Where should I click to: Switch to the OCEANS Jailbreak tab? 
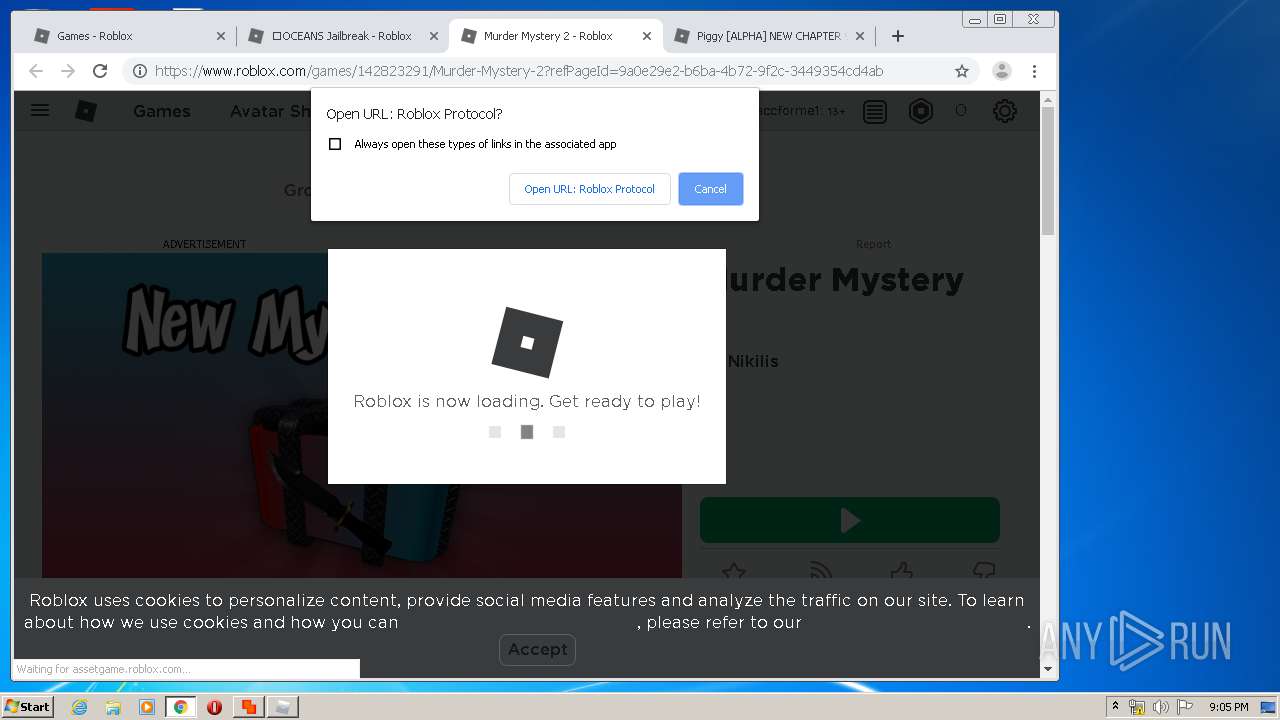(x=343, y=36)
